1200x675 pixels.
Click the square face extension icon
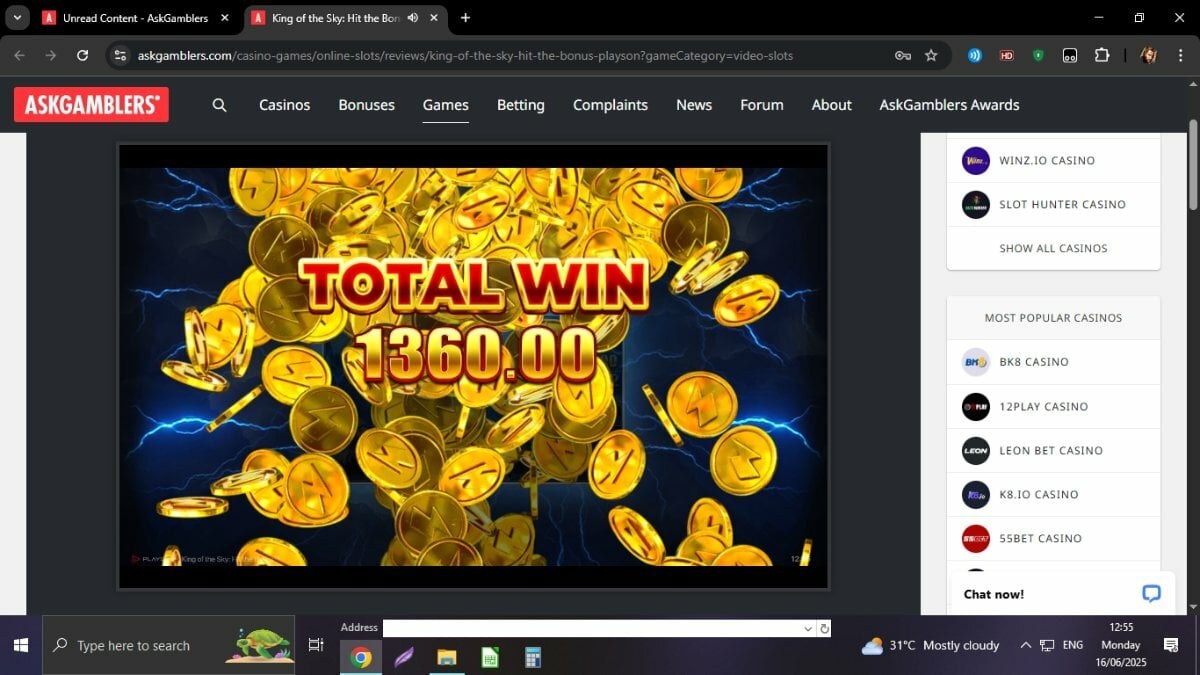pyautogui.click(x=1069, y=55)
